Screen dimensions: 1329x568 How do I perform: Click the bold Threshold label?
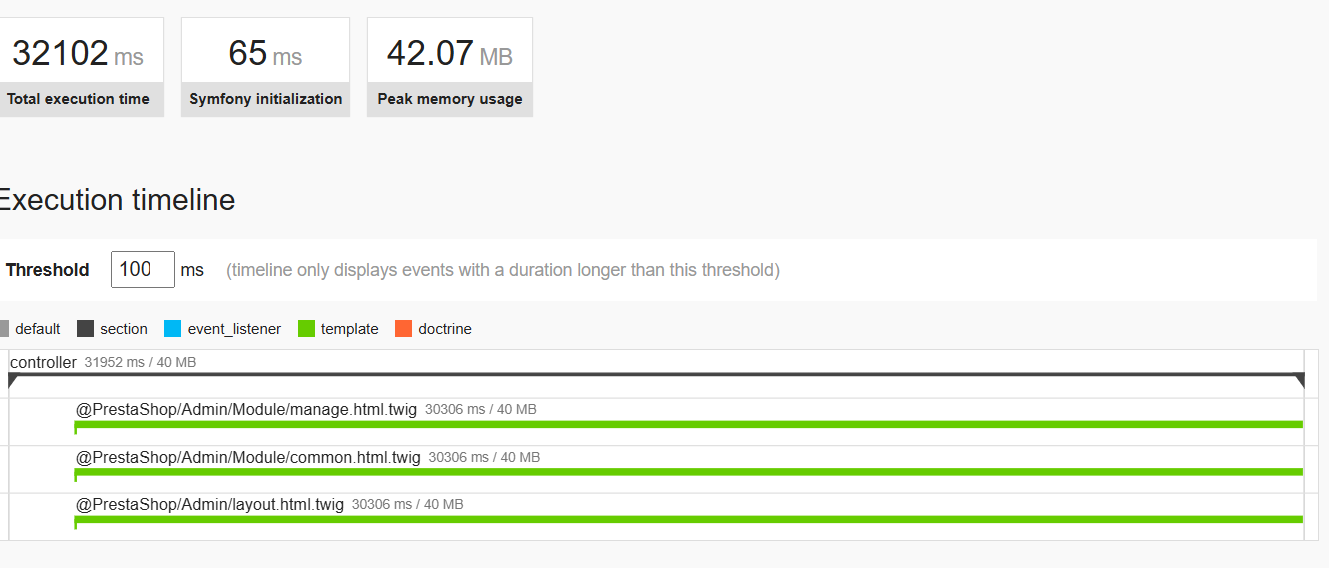[x=47, y=270]
